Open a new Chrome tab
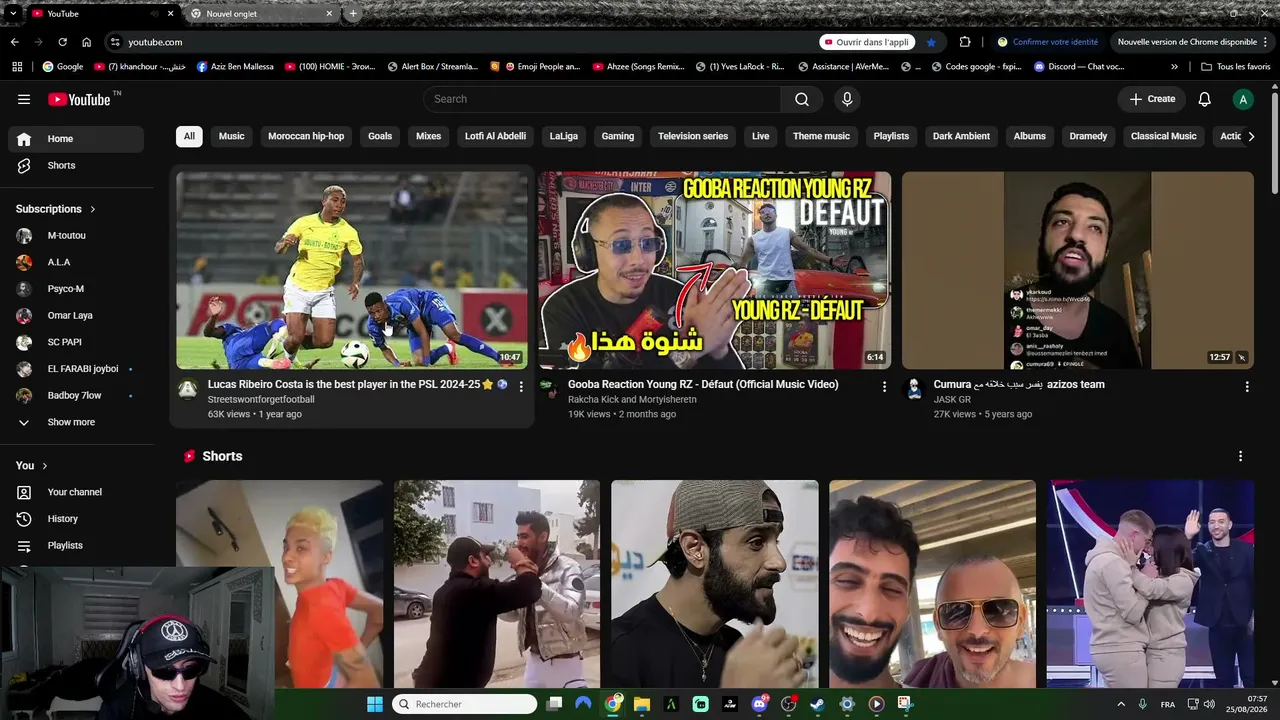 (x=353, y=14)
